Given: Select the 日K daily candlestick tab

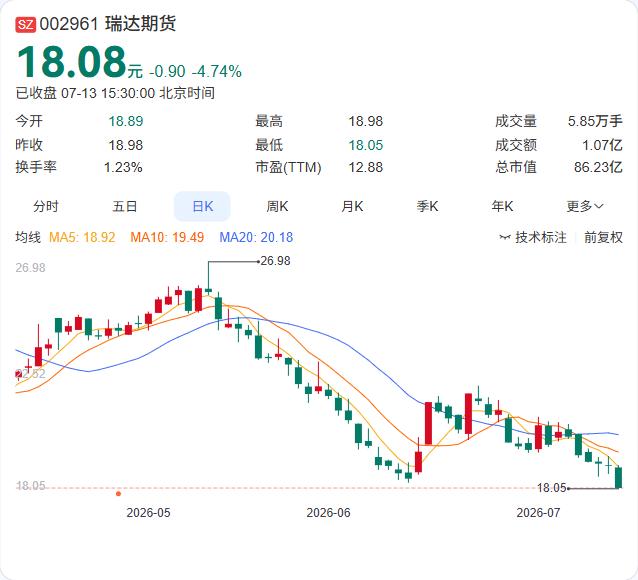Looking at the screenshot, I should tap(202, 206).
